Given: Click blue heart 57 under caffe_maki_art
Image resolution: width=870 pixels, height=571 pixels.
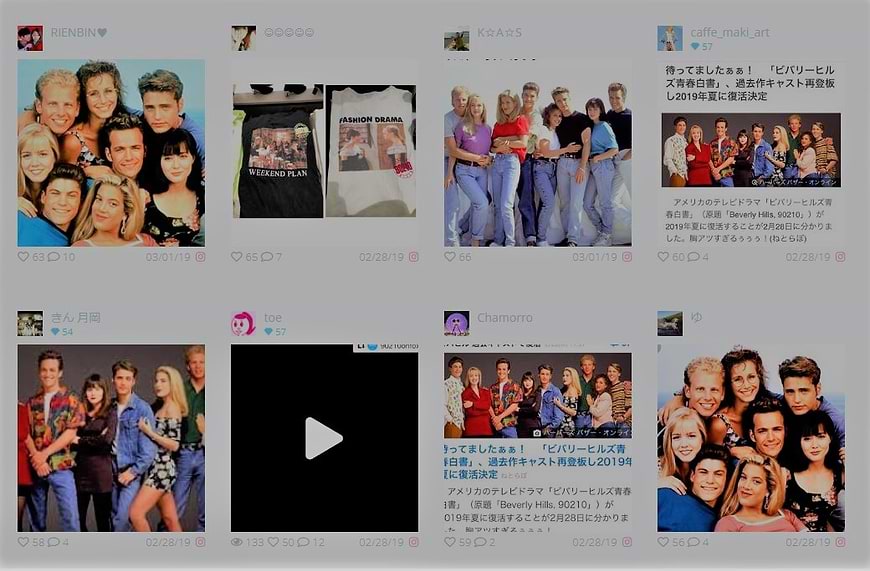Looking at the screenshot, I should pyautogui.click(x=702, y=47).
